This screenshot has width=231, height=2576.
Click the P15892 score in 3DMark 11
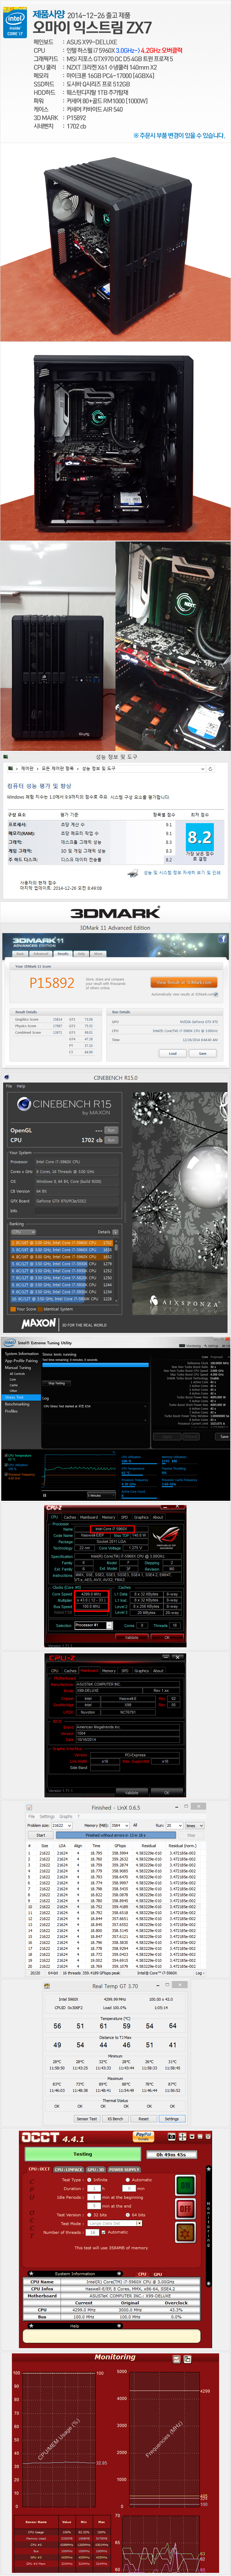(52, 983)
